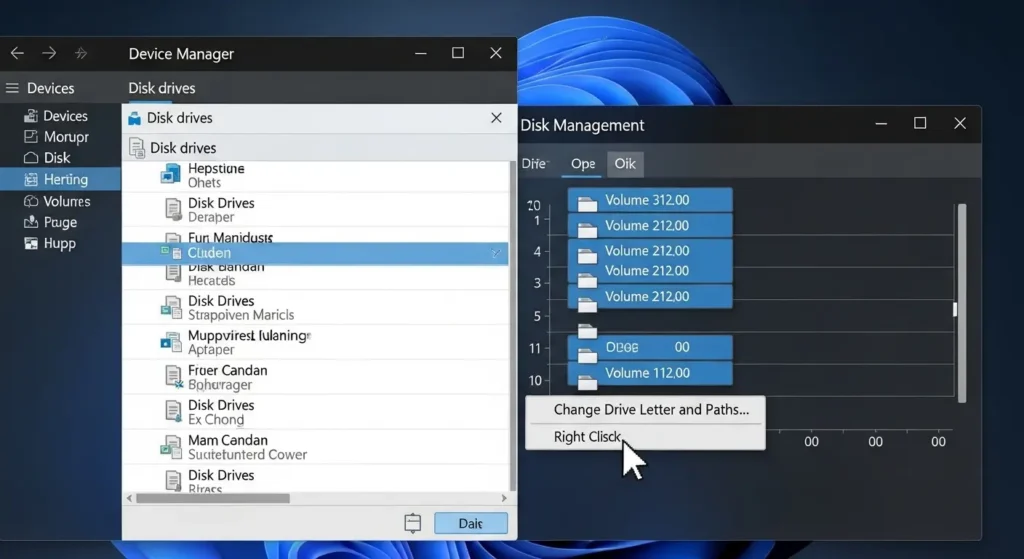Choose Right Click in the context menu
Image resolution: width=1024 pixels, height=559 pixels.
[588, 437]
